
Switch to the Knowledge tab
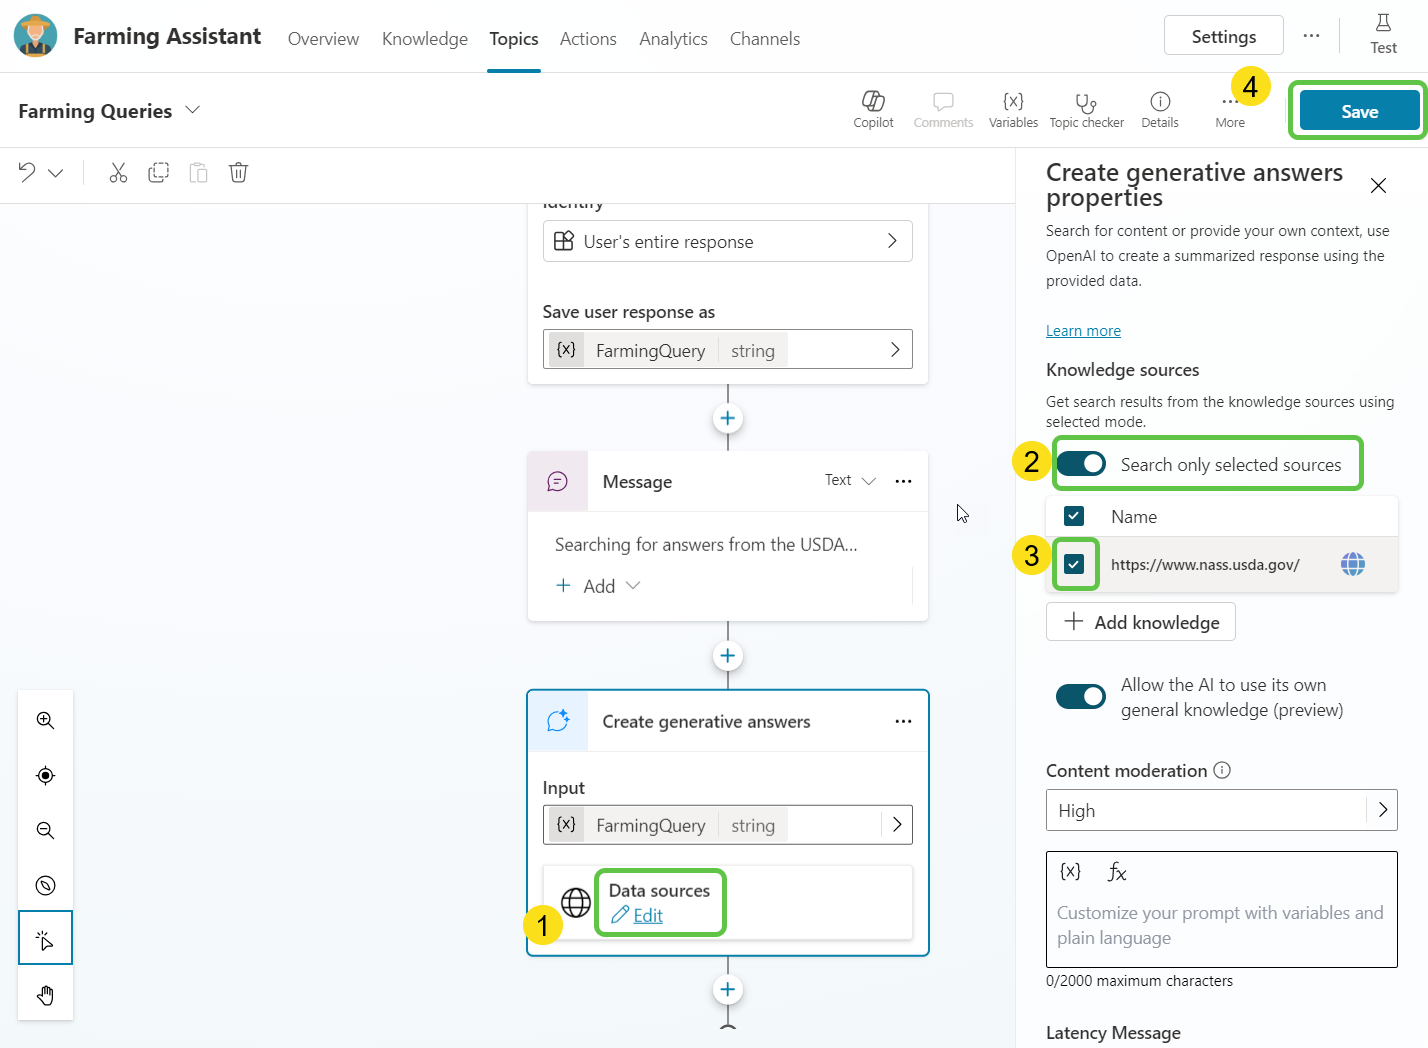pyautogui.click(x=424, y=39)
